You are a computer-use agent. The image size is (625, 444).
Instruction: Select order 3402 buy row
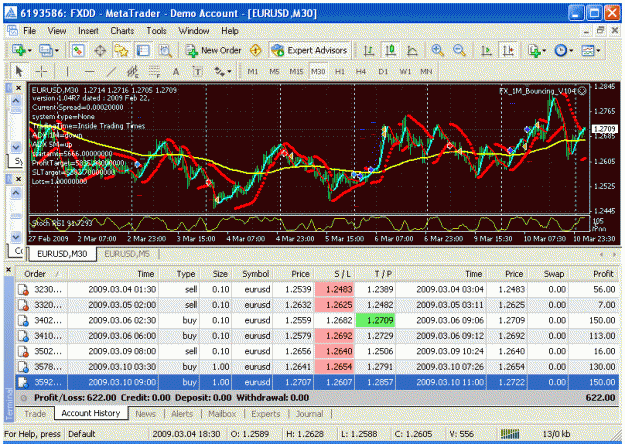pos(317,320)
